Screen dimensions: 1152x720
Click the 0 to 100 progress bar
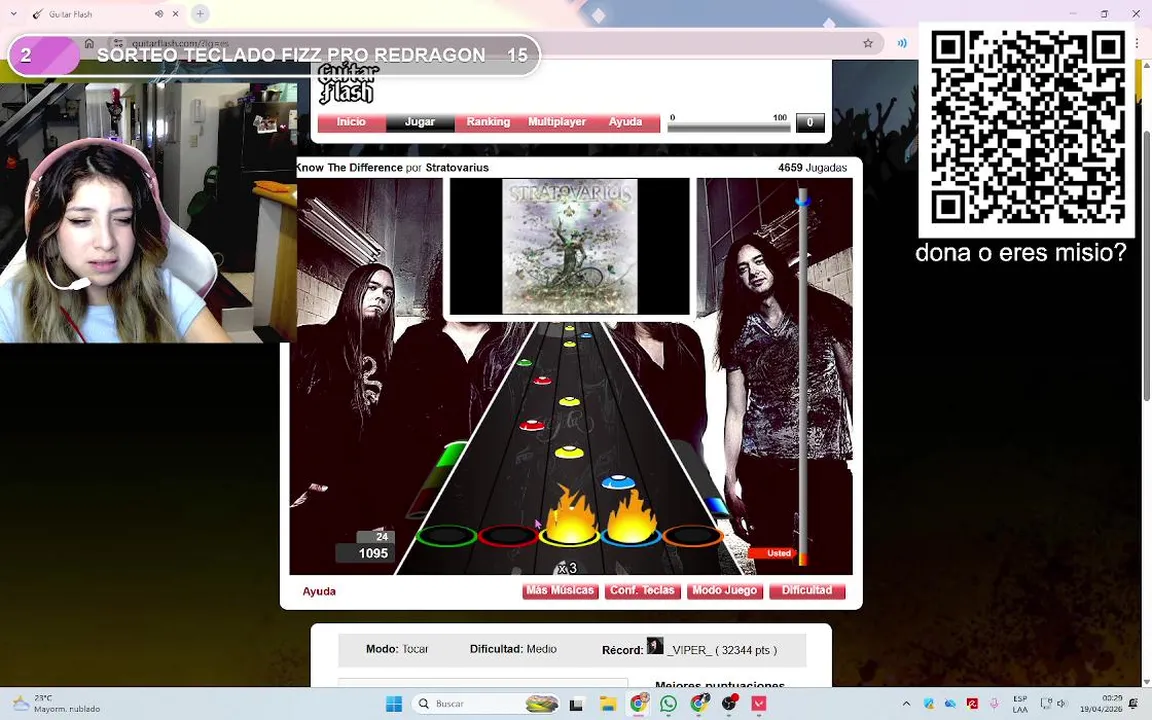(728, 127)
